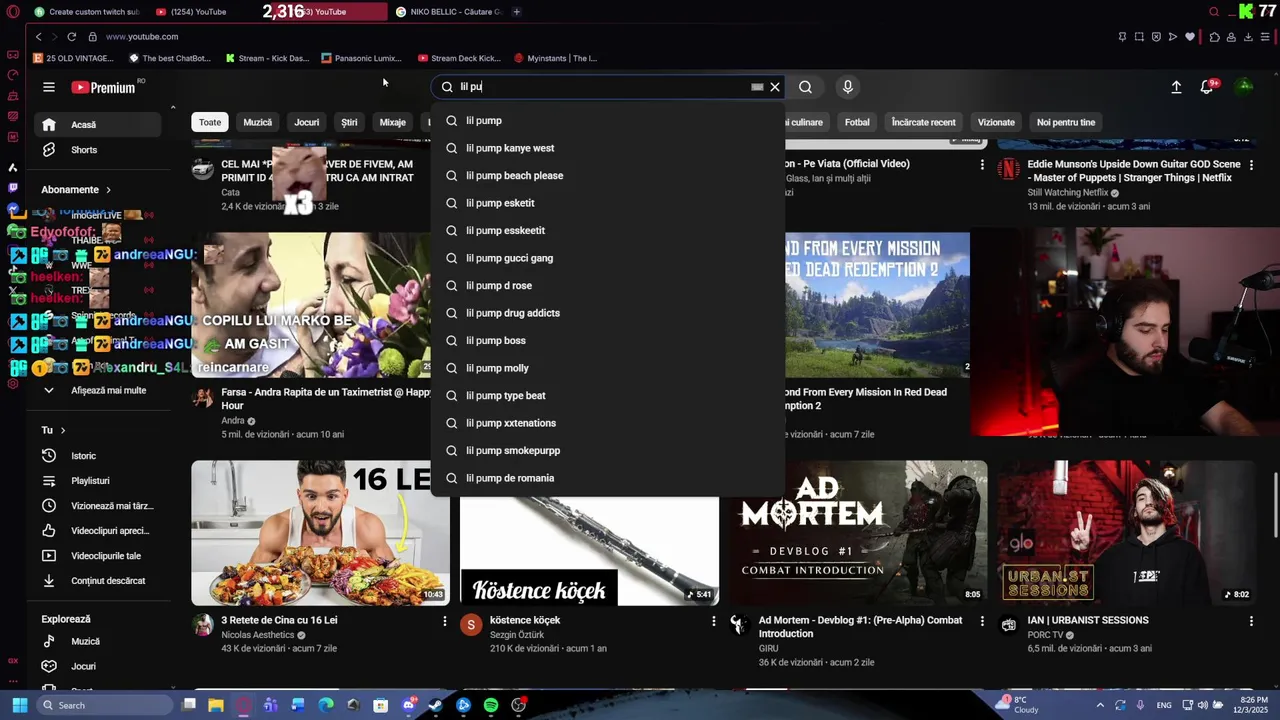This screenshot has height=720, width=1280.
Task: Filter by 'Încărcate recent' chip
Action: click(x=923, y=122)
